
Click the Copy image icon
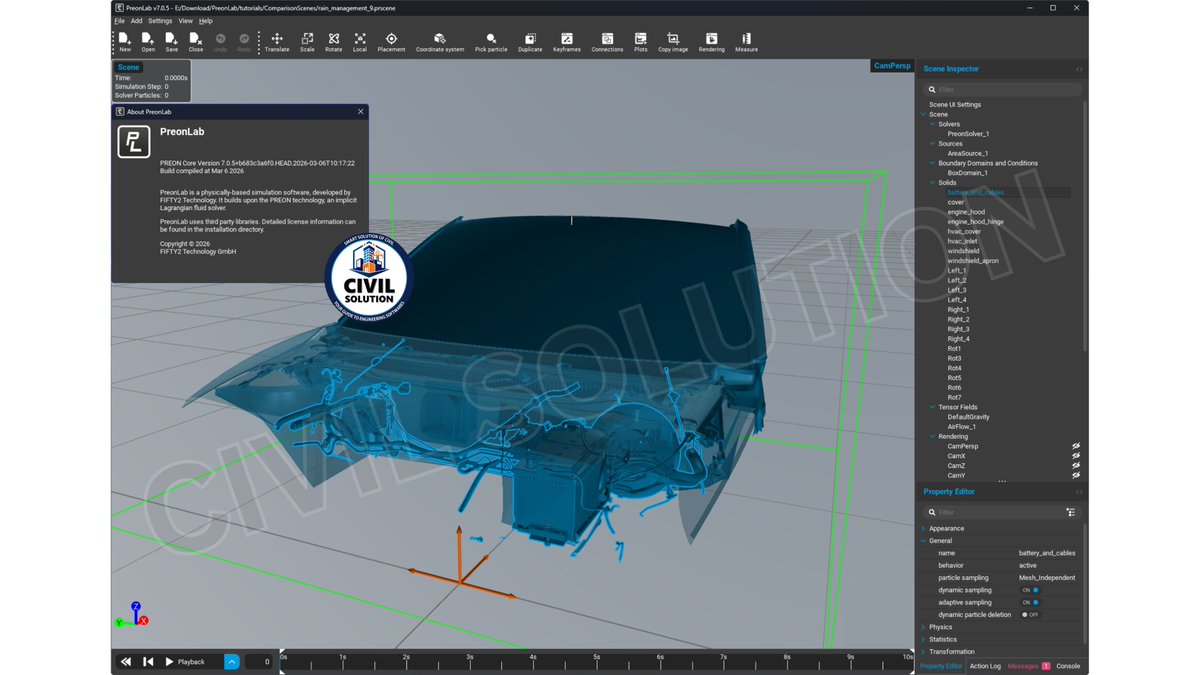coord(673,42)
